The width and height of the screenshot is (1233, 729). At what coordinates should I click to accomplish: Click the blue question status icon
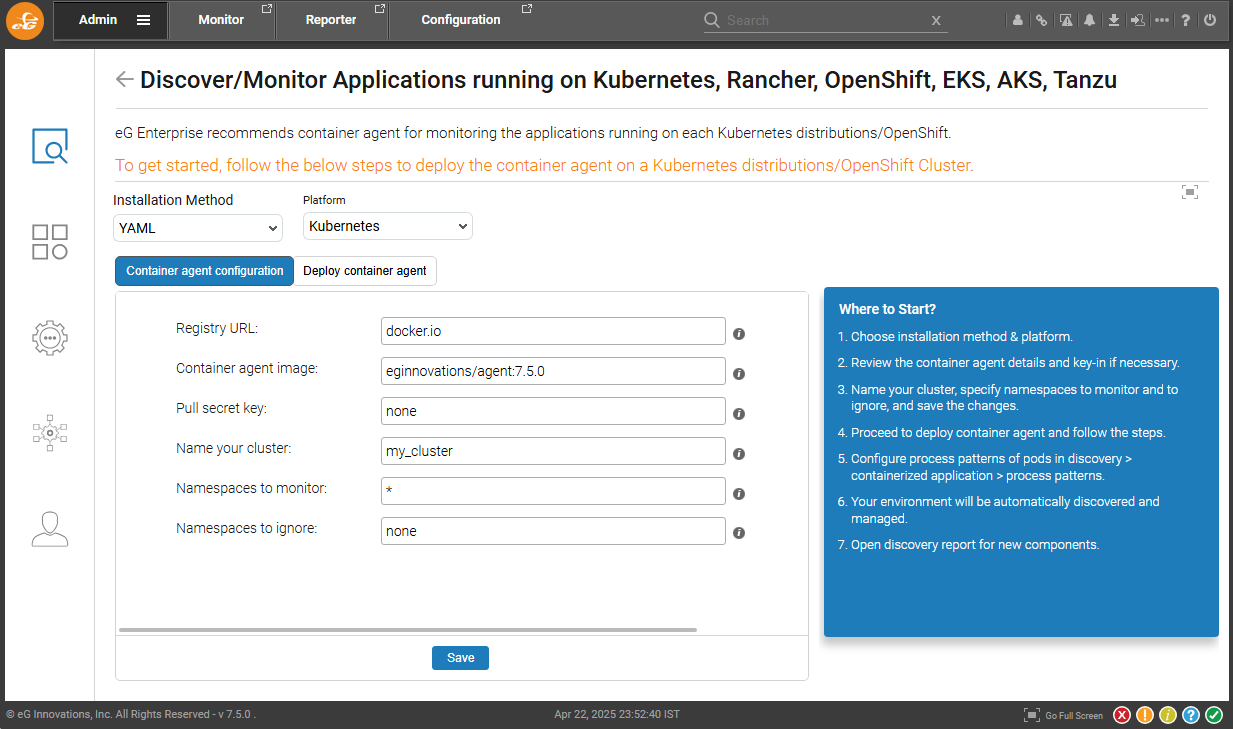click(1191, 715)
